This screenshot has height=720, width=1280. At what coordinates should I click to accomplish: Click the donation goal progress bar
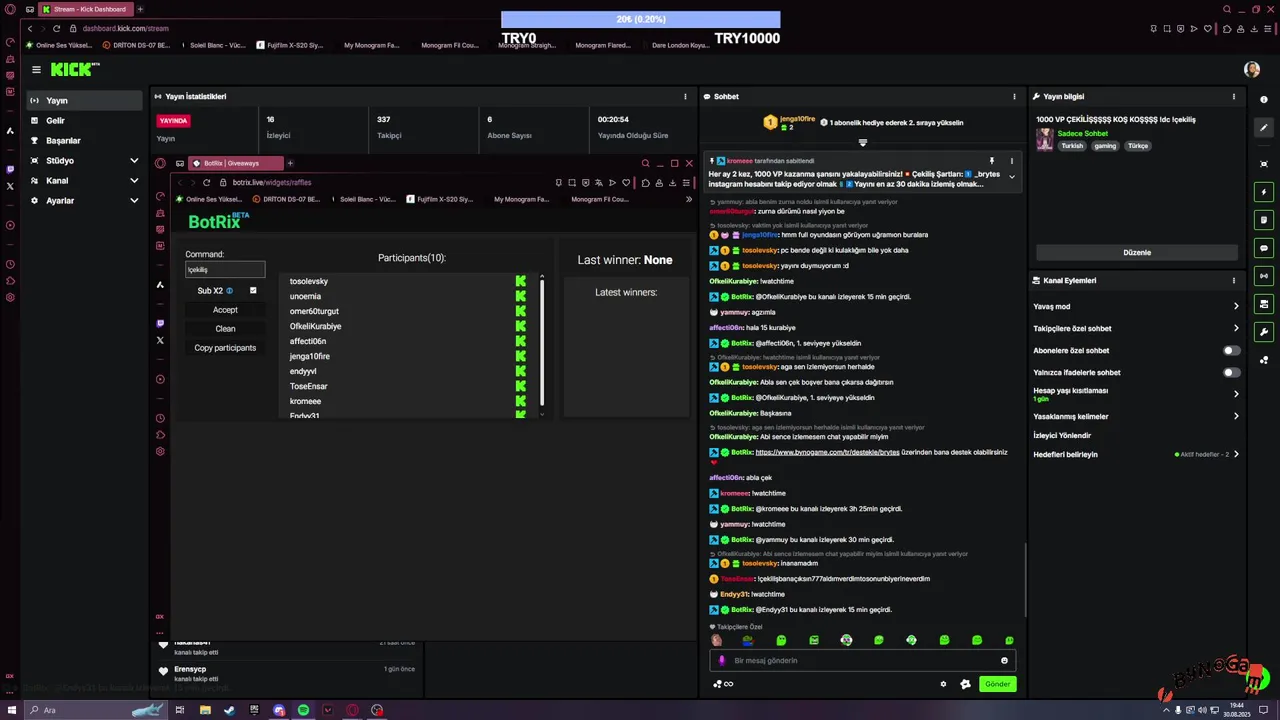(640, 20)
